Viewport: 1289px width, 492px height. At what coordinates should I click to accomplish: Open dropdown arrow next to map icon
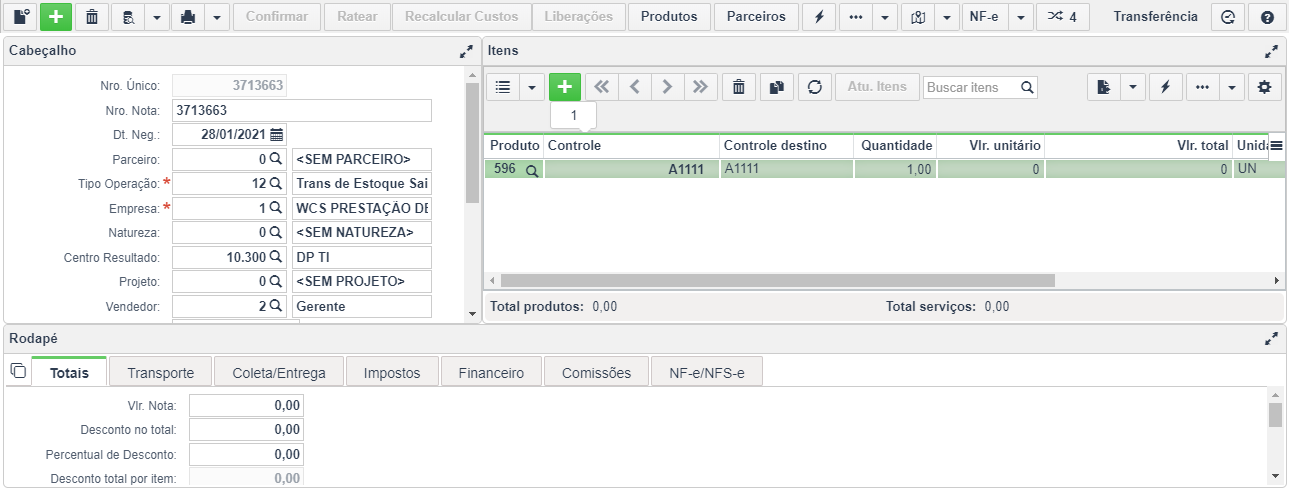pos(947,17)
